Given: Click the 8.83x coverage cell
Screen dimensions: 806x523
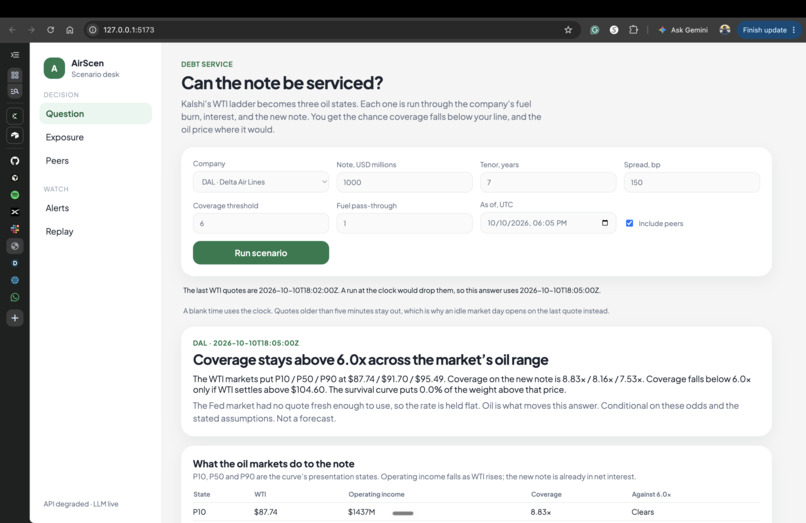Looking at the screenshot, I should (x=541, y=512).
